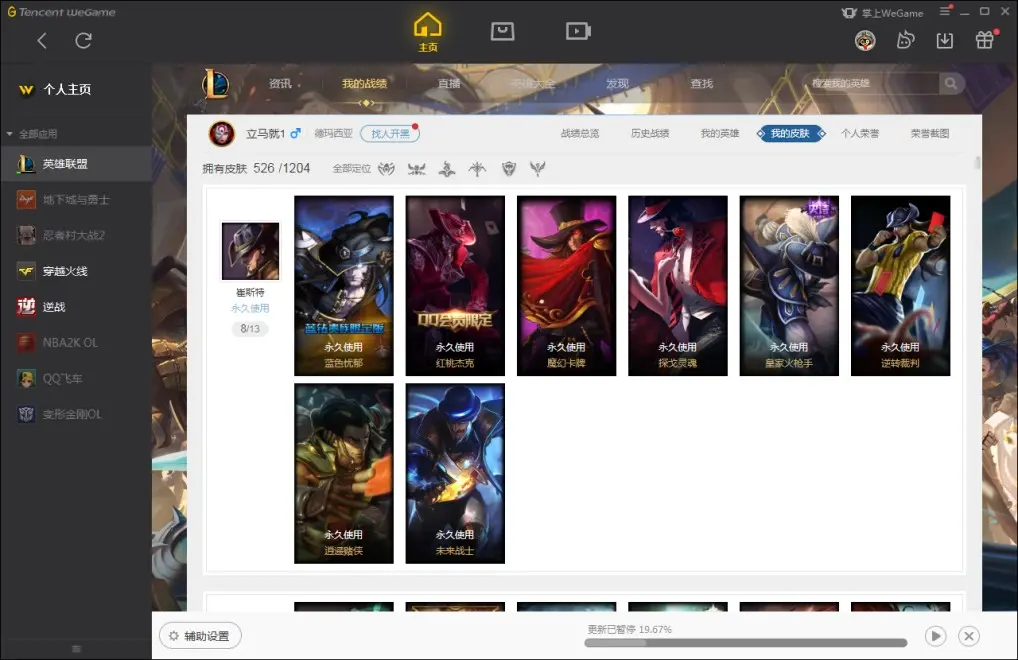
Task: Switch to 历史战绩 sub-tab
Action: 650,134
